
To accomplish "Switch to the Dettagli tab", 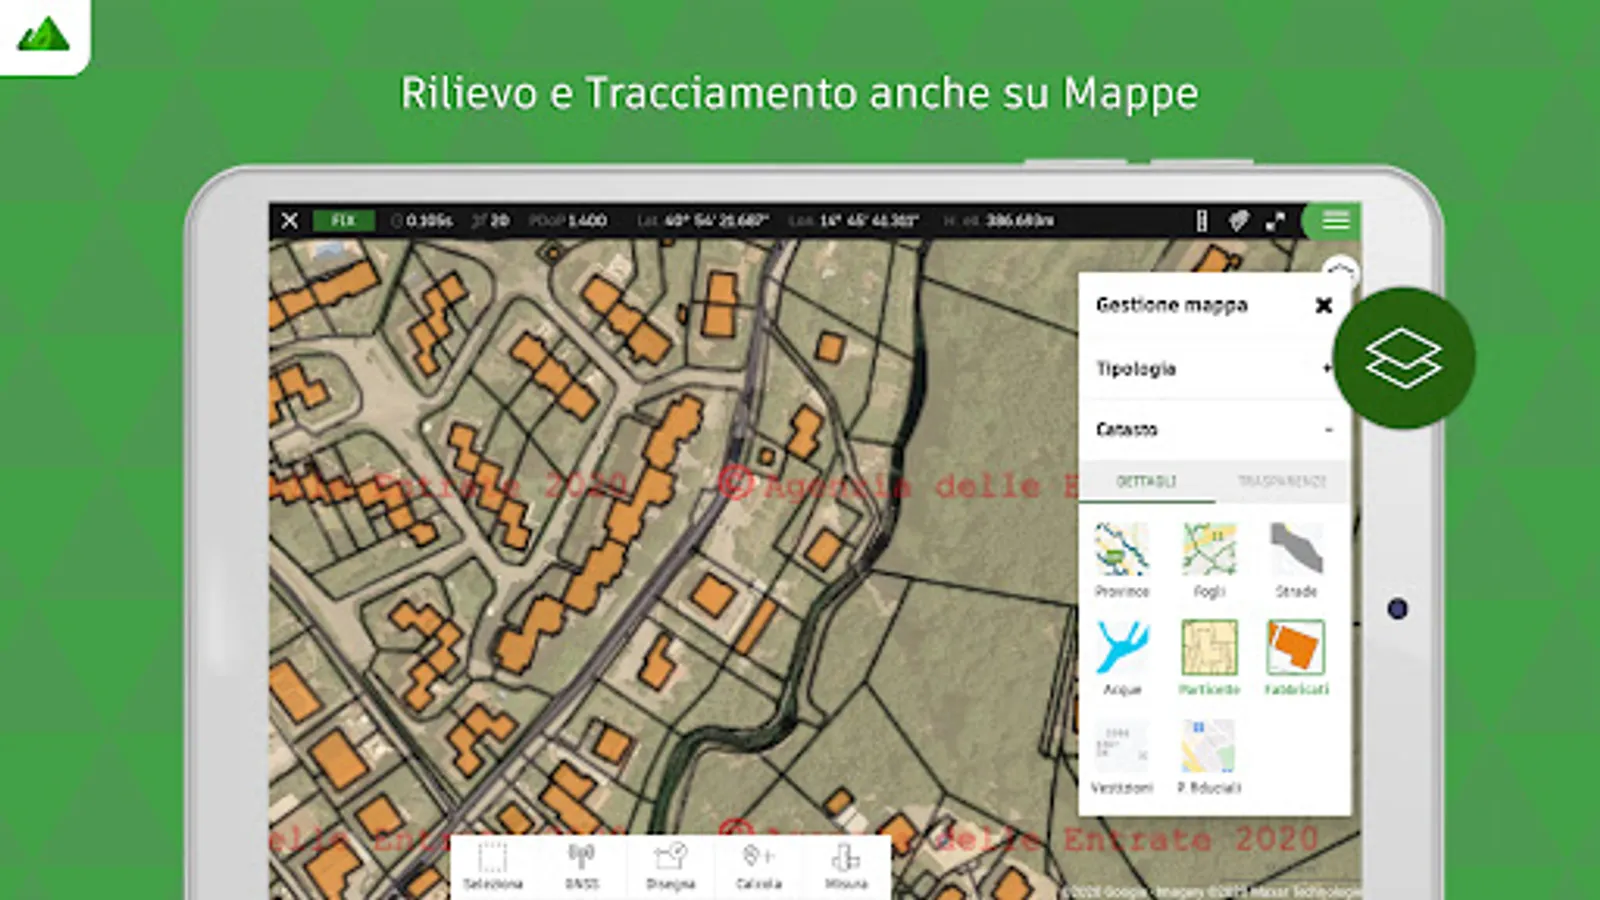I will pos(1146,481).
